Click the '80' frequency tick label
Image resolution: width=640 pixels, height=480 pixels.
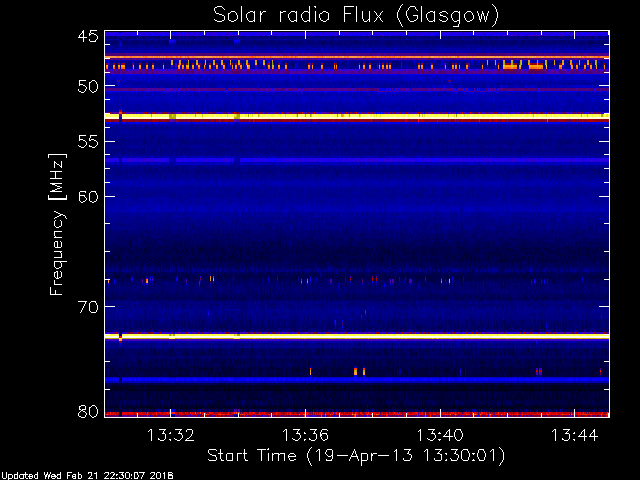(x=88, y=411)
